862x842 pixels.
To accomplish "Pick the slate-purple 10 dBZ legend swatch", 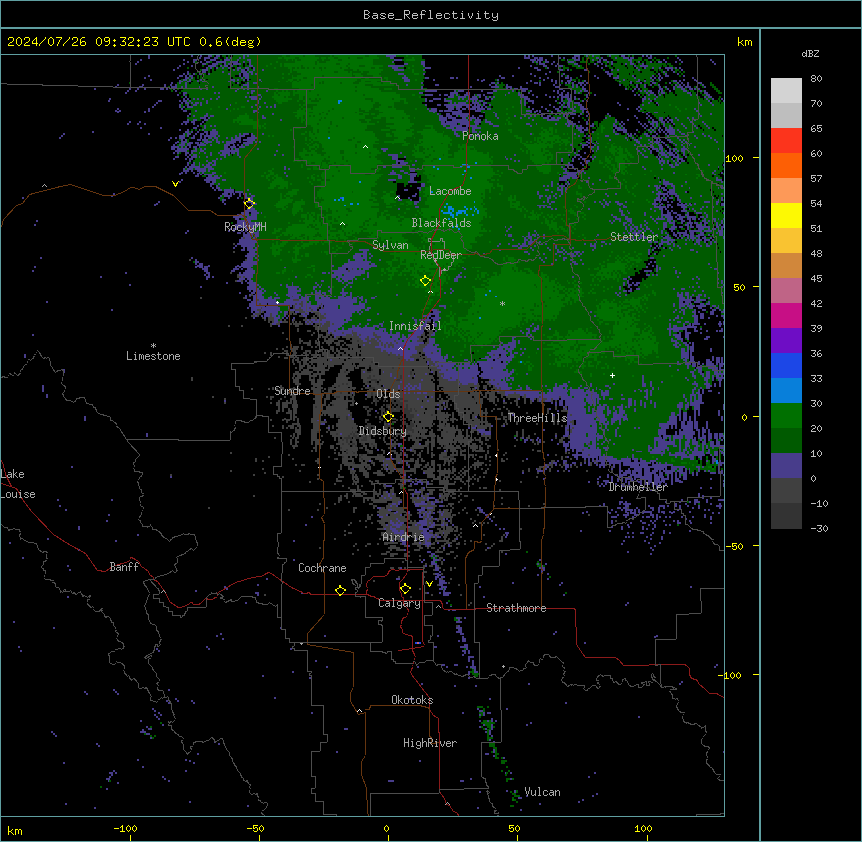I will pyautogui.click(x=786, y=466).
